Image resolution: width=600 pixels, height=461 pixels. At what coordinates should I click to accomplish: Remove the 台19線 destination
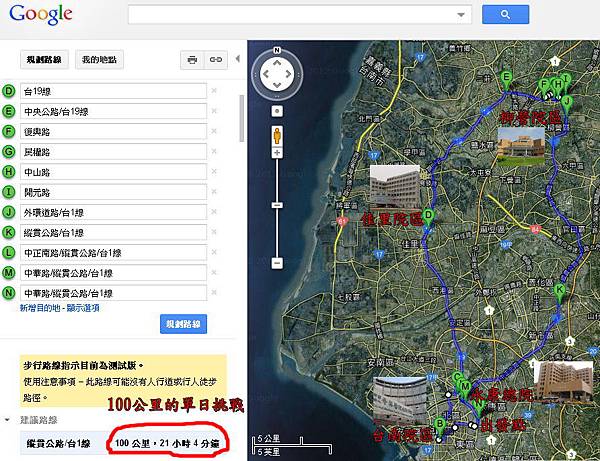tap(214, 91)
